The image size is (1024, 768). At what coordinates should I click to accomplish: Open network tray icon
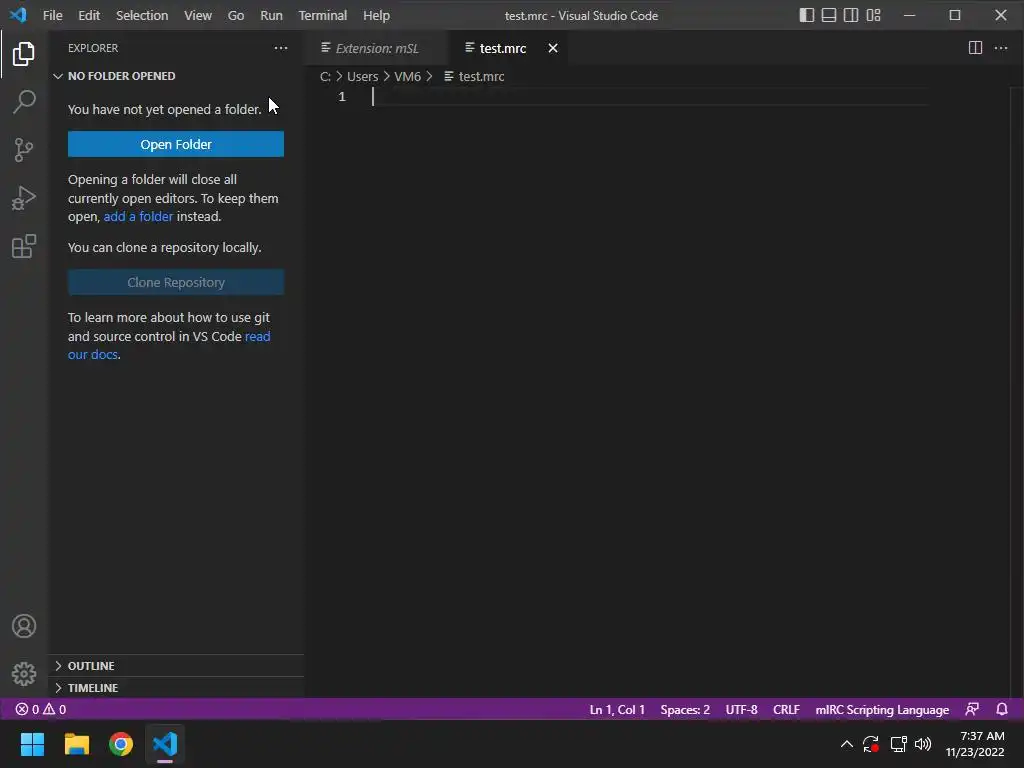(x=898, y=744)
